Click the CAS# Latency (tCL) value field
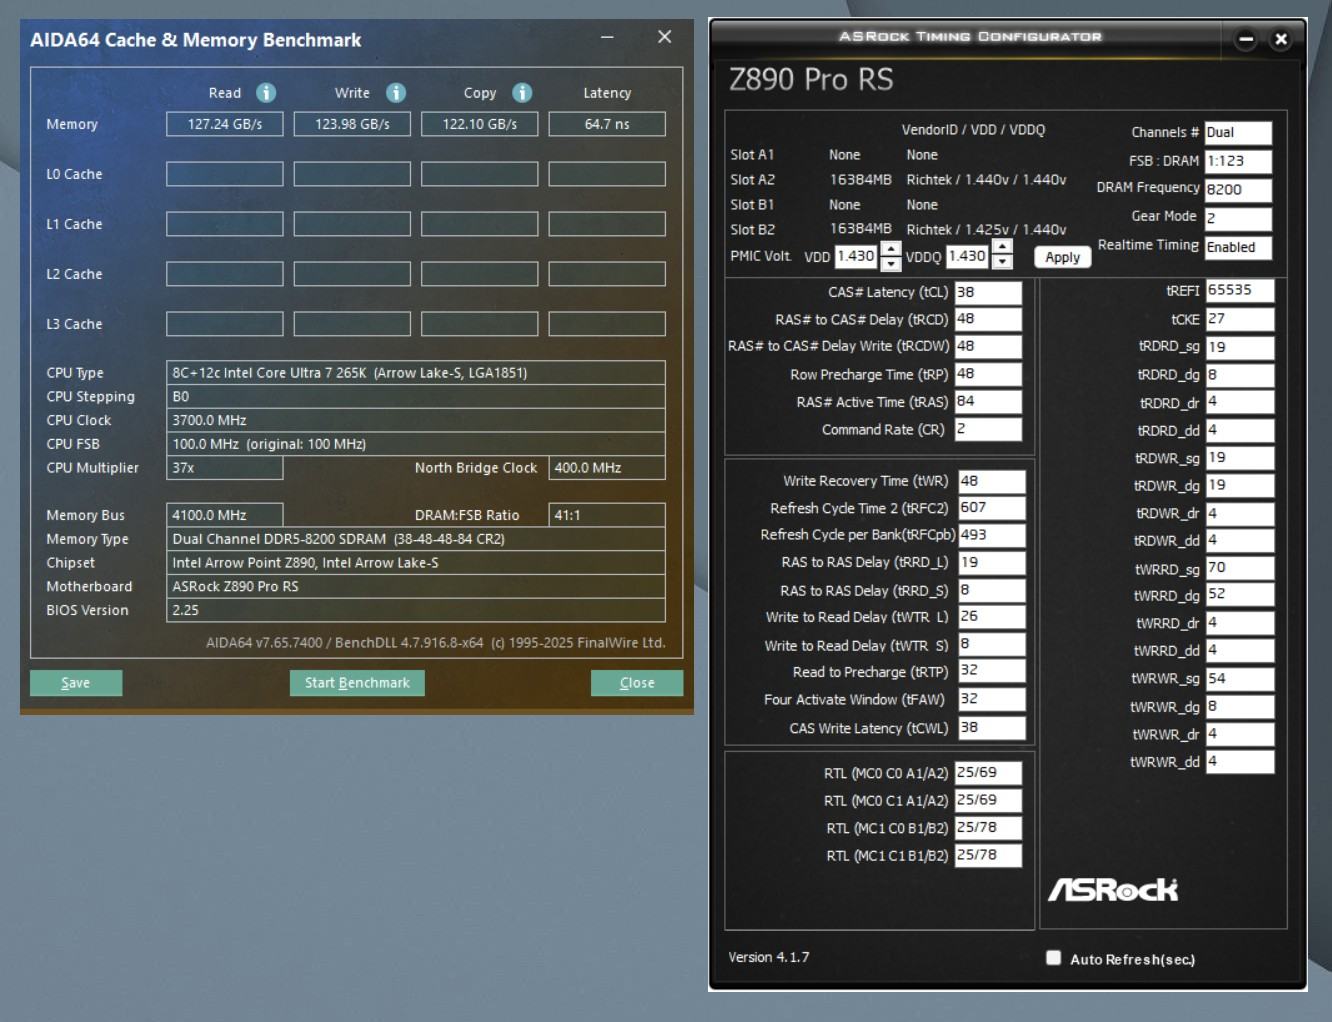This screenshot has width=1332, height=1022. 988,292
